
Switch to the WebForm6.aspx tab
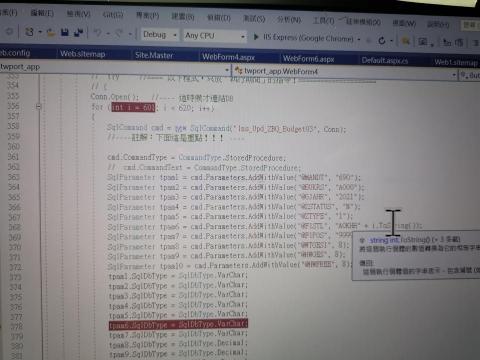[x=308, y=59]
